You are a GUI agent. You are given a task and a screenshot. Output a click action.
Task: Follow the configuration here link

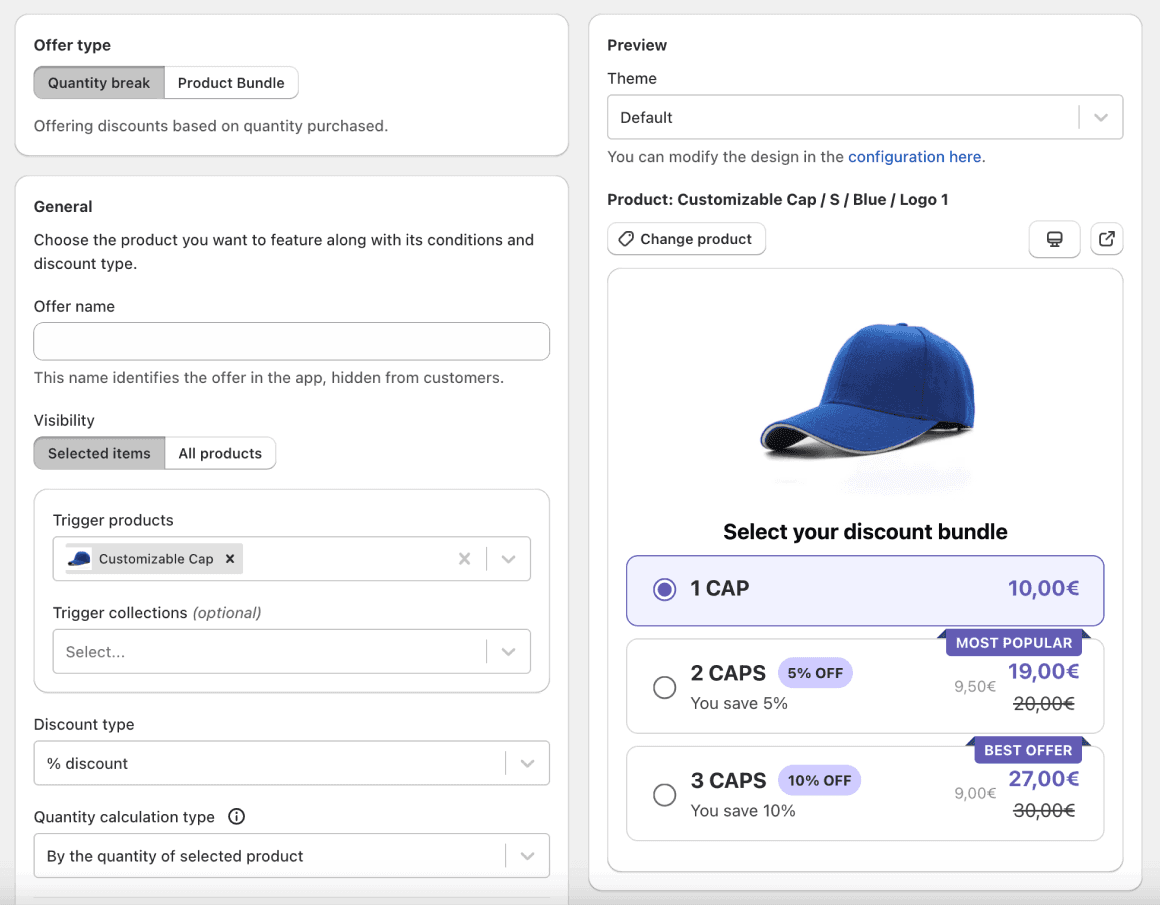point(914,157)
